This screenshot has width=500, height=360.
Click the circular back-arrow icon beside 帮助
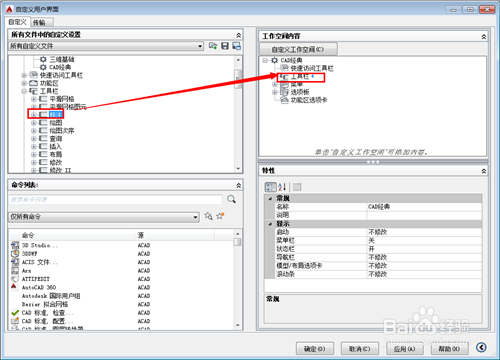(x=481, y=348)
